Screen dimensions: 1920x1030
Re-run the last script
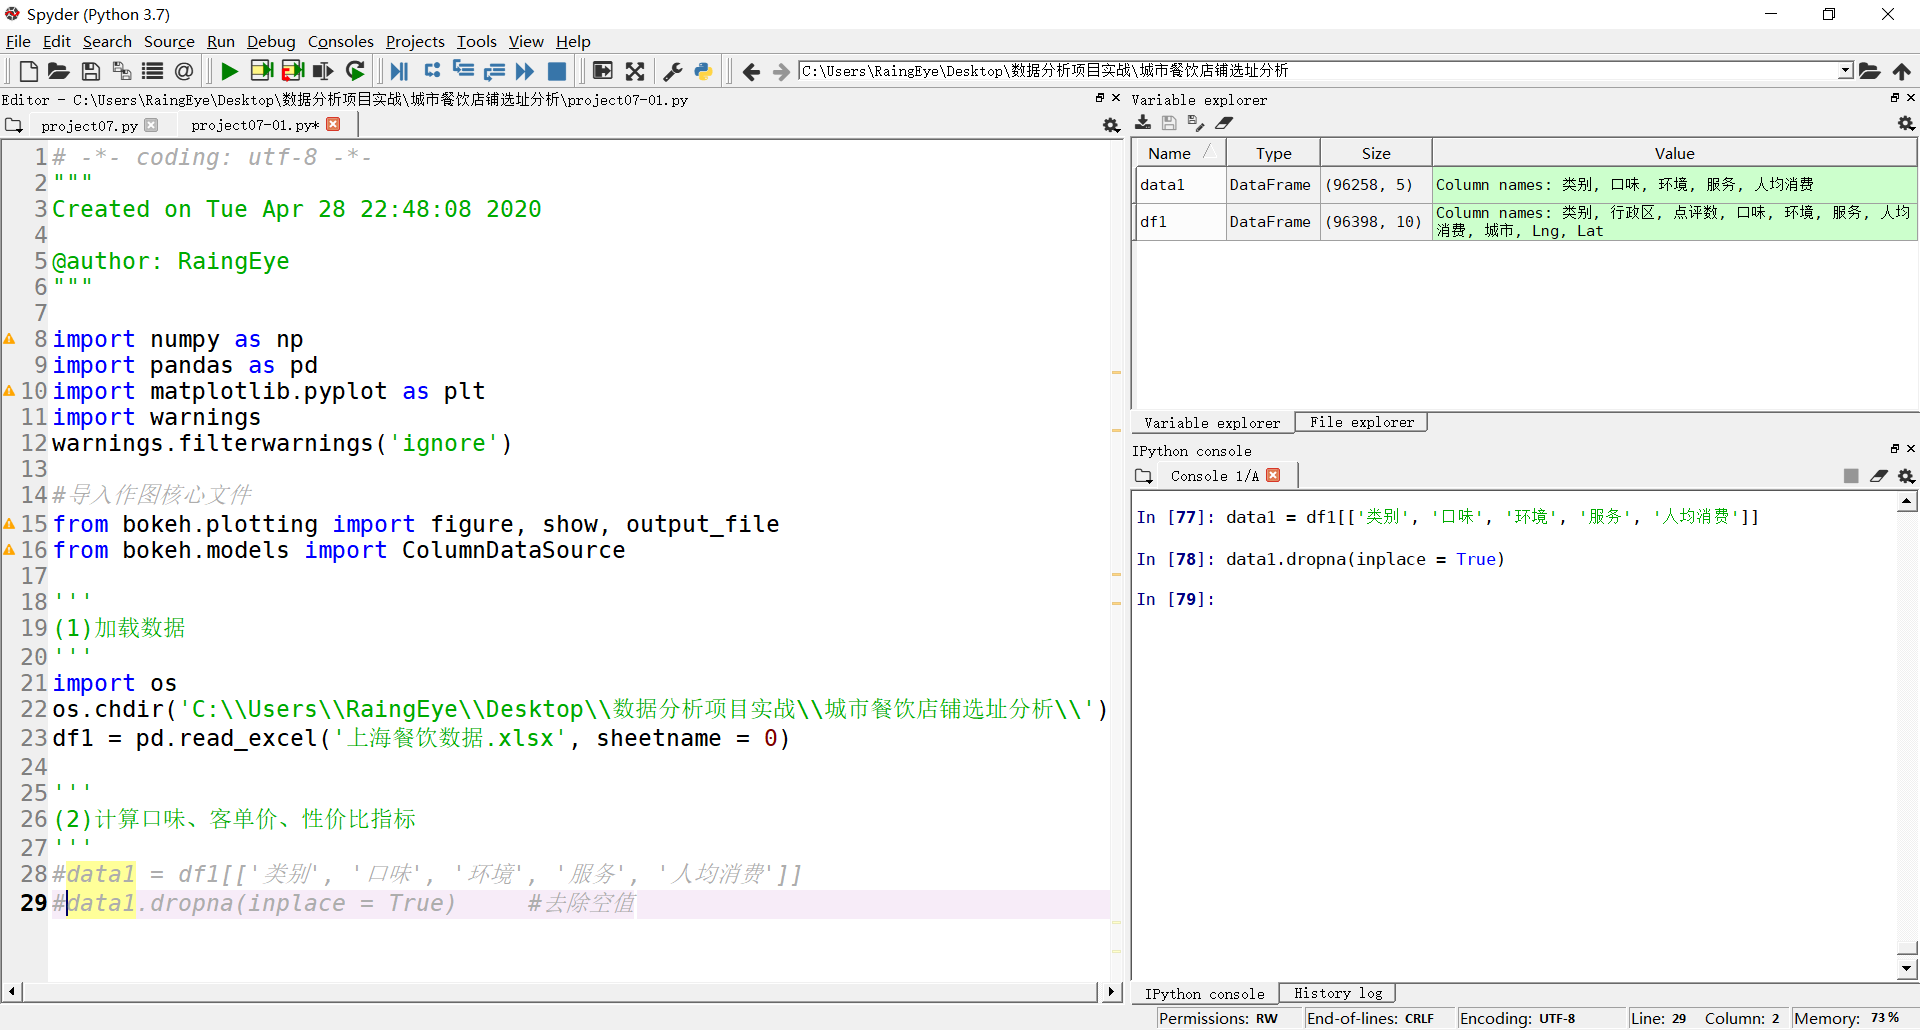[x=355, y=71]
